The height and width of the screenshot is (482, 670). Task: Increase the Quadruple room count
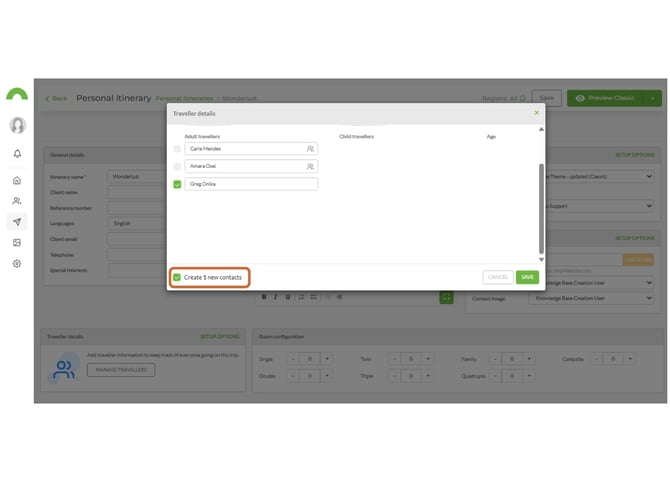(529, 376)
